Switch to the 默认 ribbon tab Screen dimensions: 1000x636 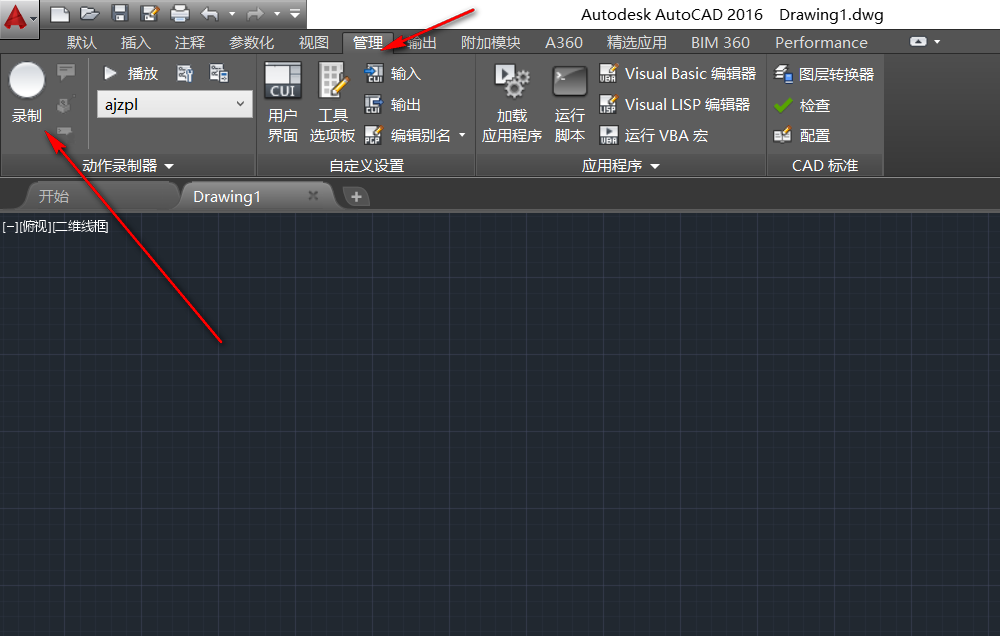coord(82,43)
